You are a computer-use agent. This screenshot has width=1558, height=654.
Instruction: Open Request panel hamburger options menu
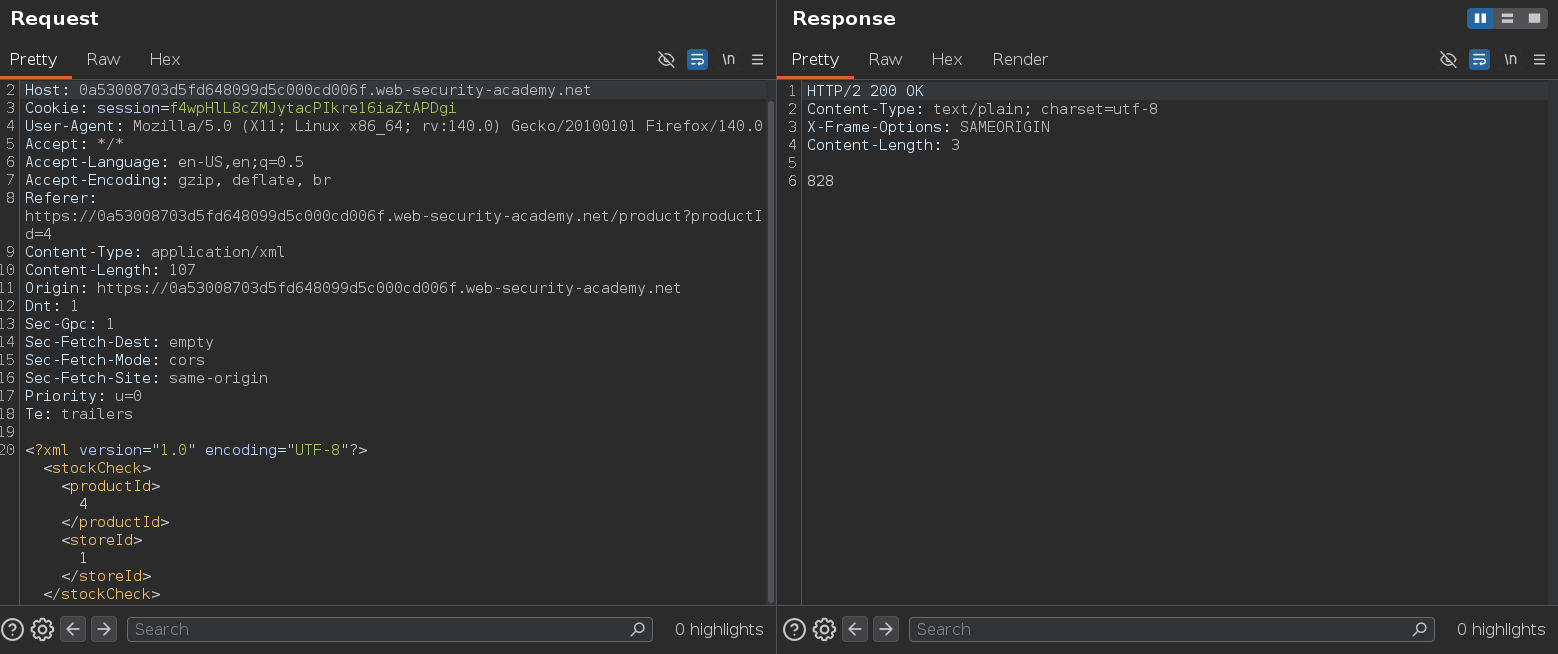tap(757, 59)
